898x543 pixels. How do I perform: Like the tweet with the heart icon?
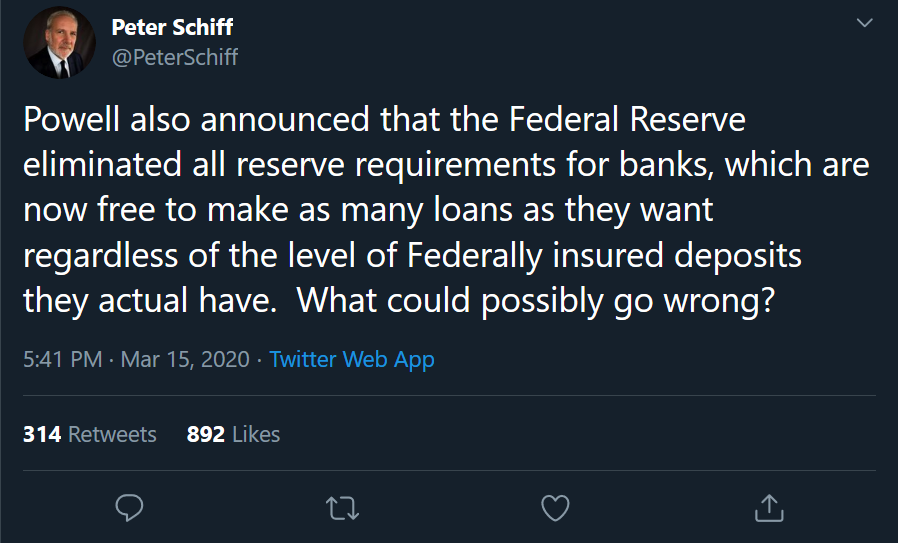click(555, 508)
